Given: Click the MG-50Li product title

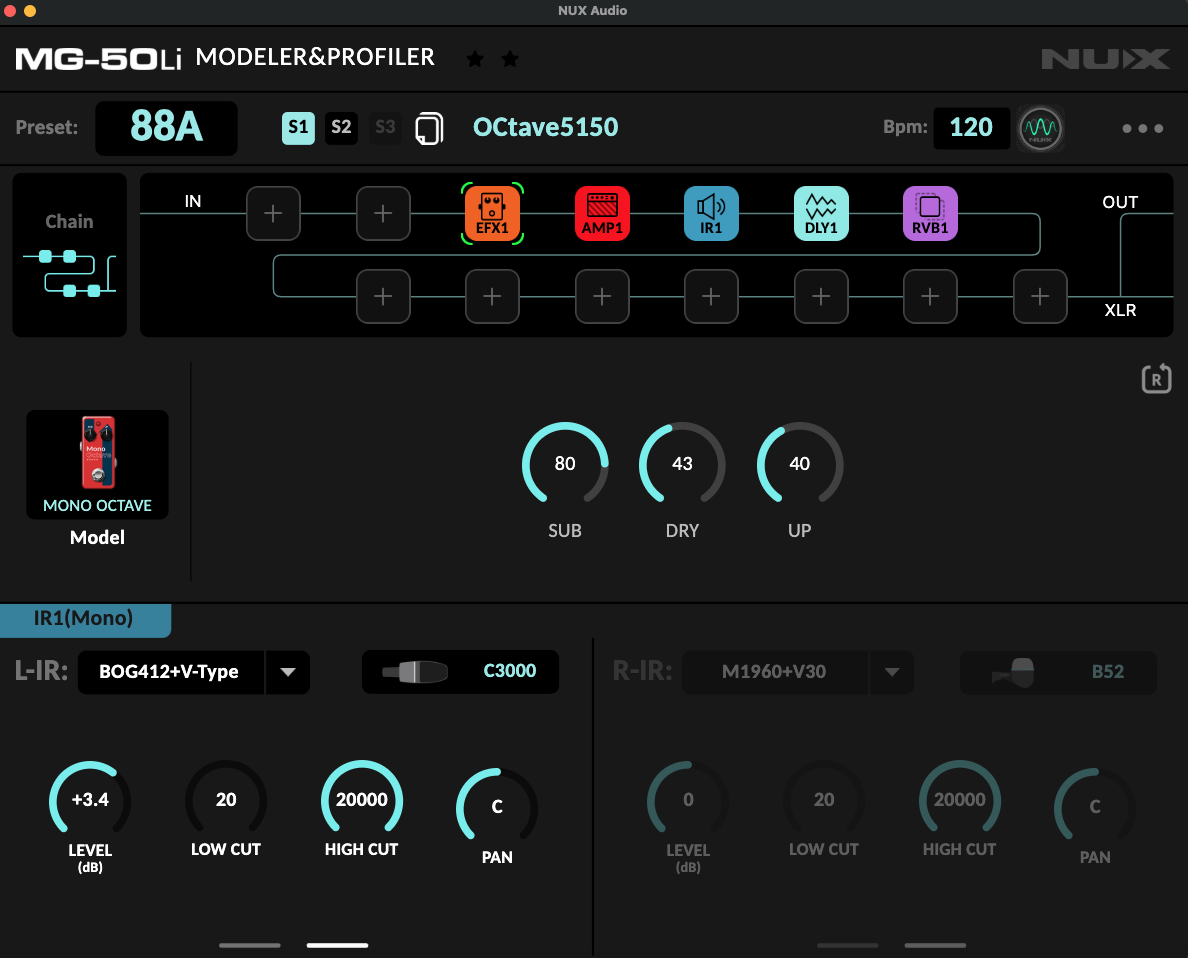Looking at the screenshot, I should [x=98, y=59].
